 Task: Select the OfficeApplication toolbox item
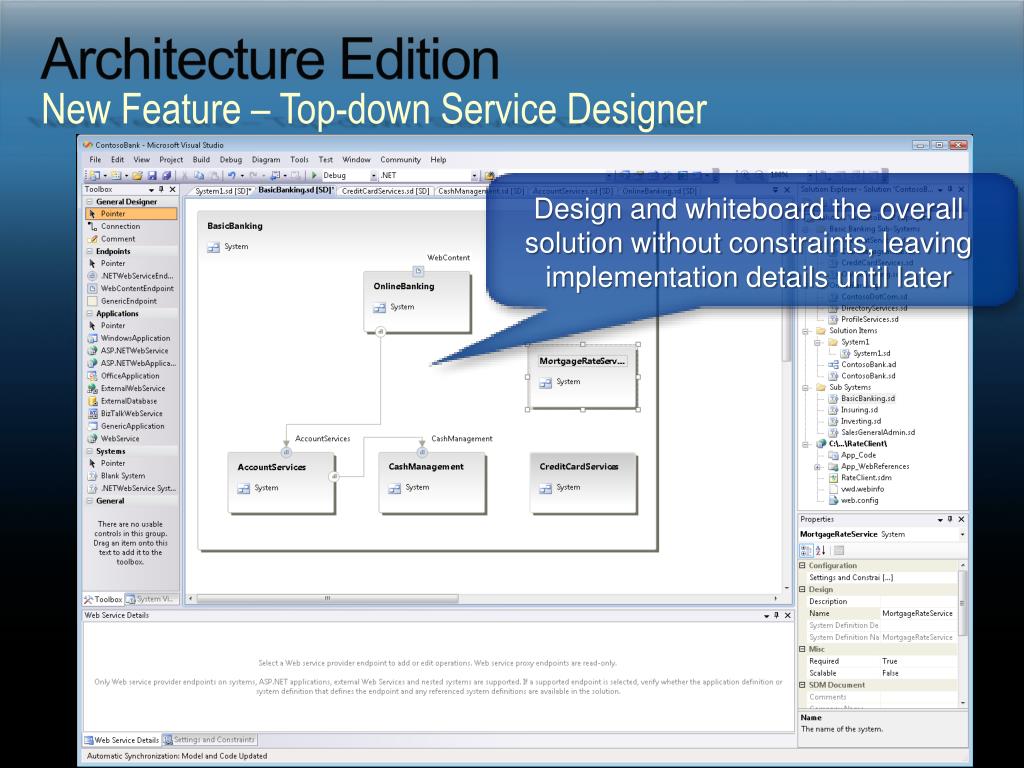130,376
